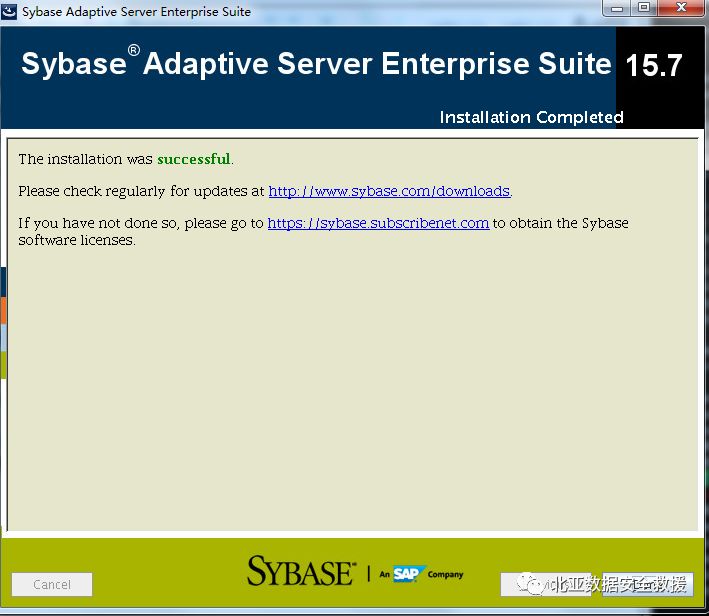Minimize the Sybase installer window

point(617,8)
